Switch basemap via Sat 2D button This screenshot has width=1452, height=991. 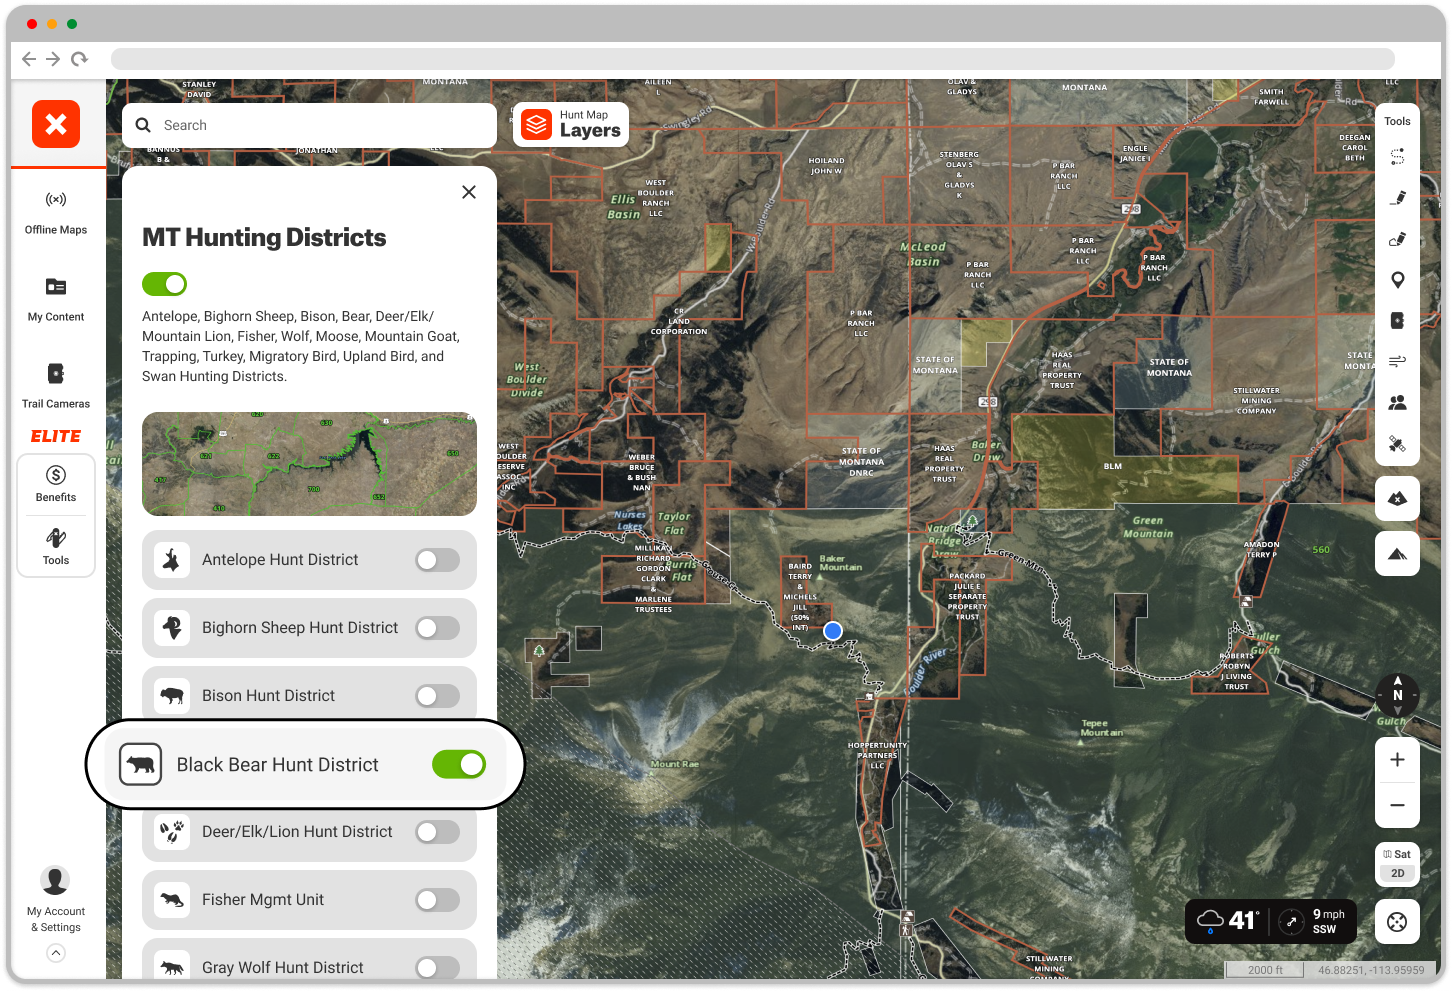pyautogui.click(x=1397, y=864)
